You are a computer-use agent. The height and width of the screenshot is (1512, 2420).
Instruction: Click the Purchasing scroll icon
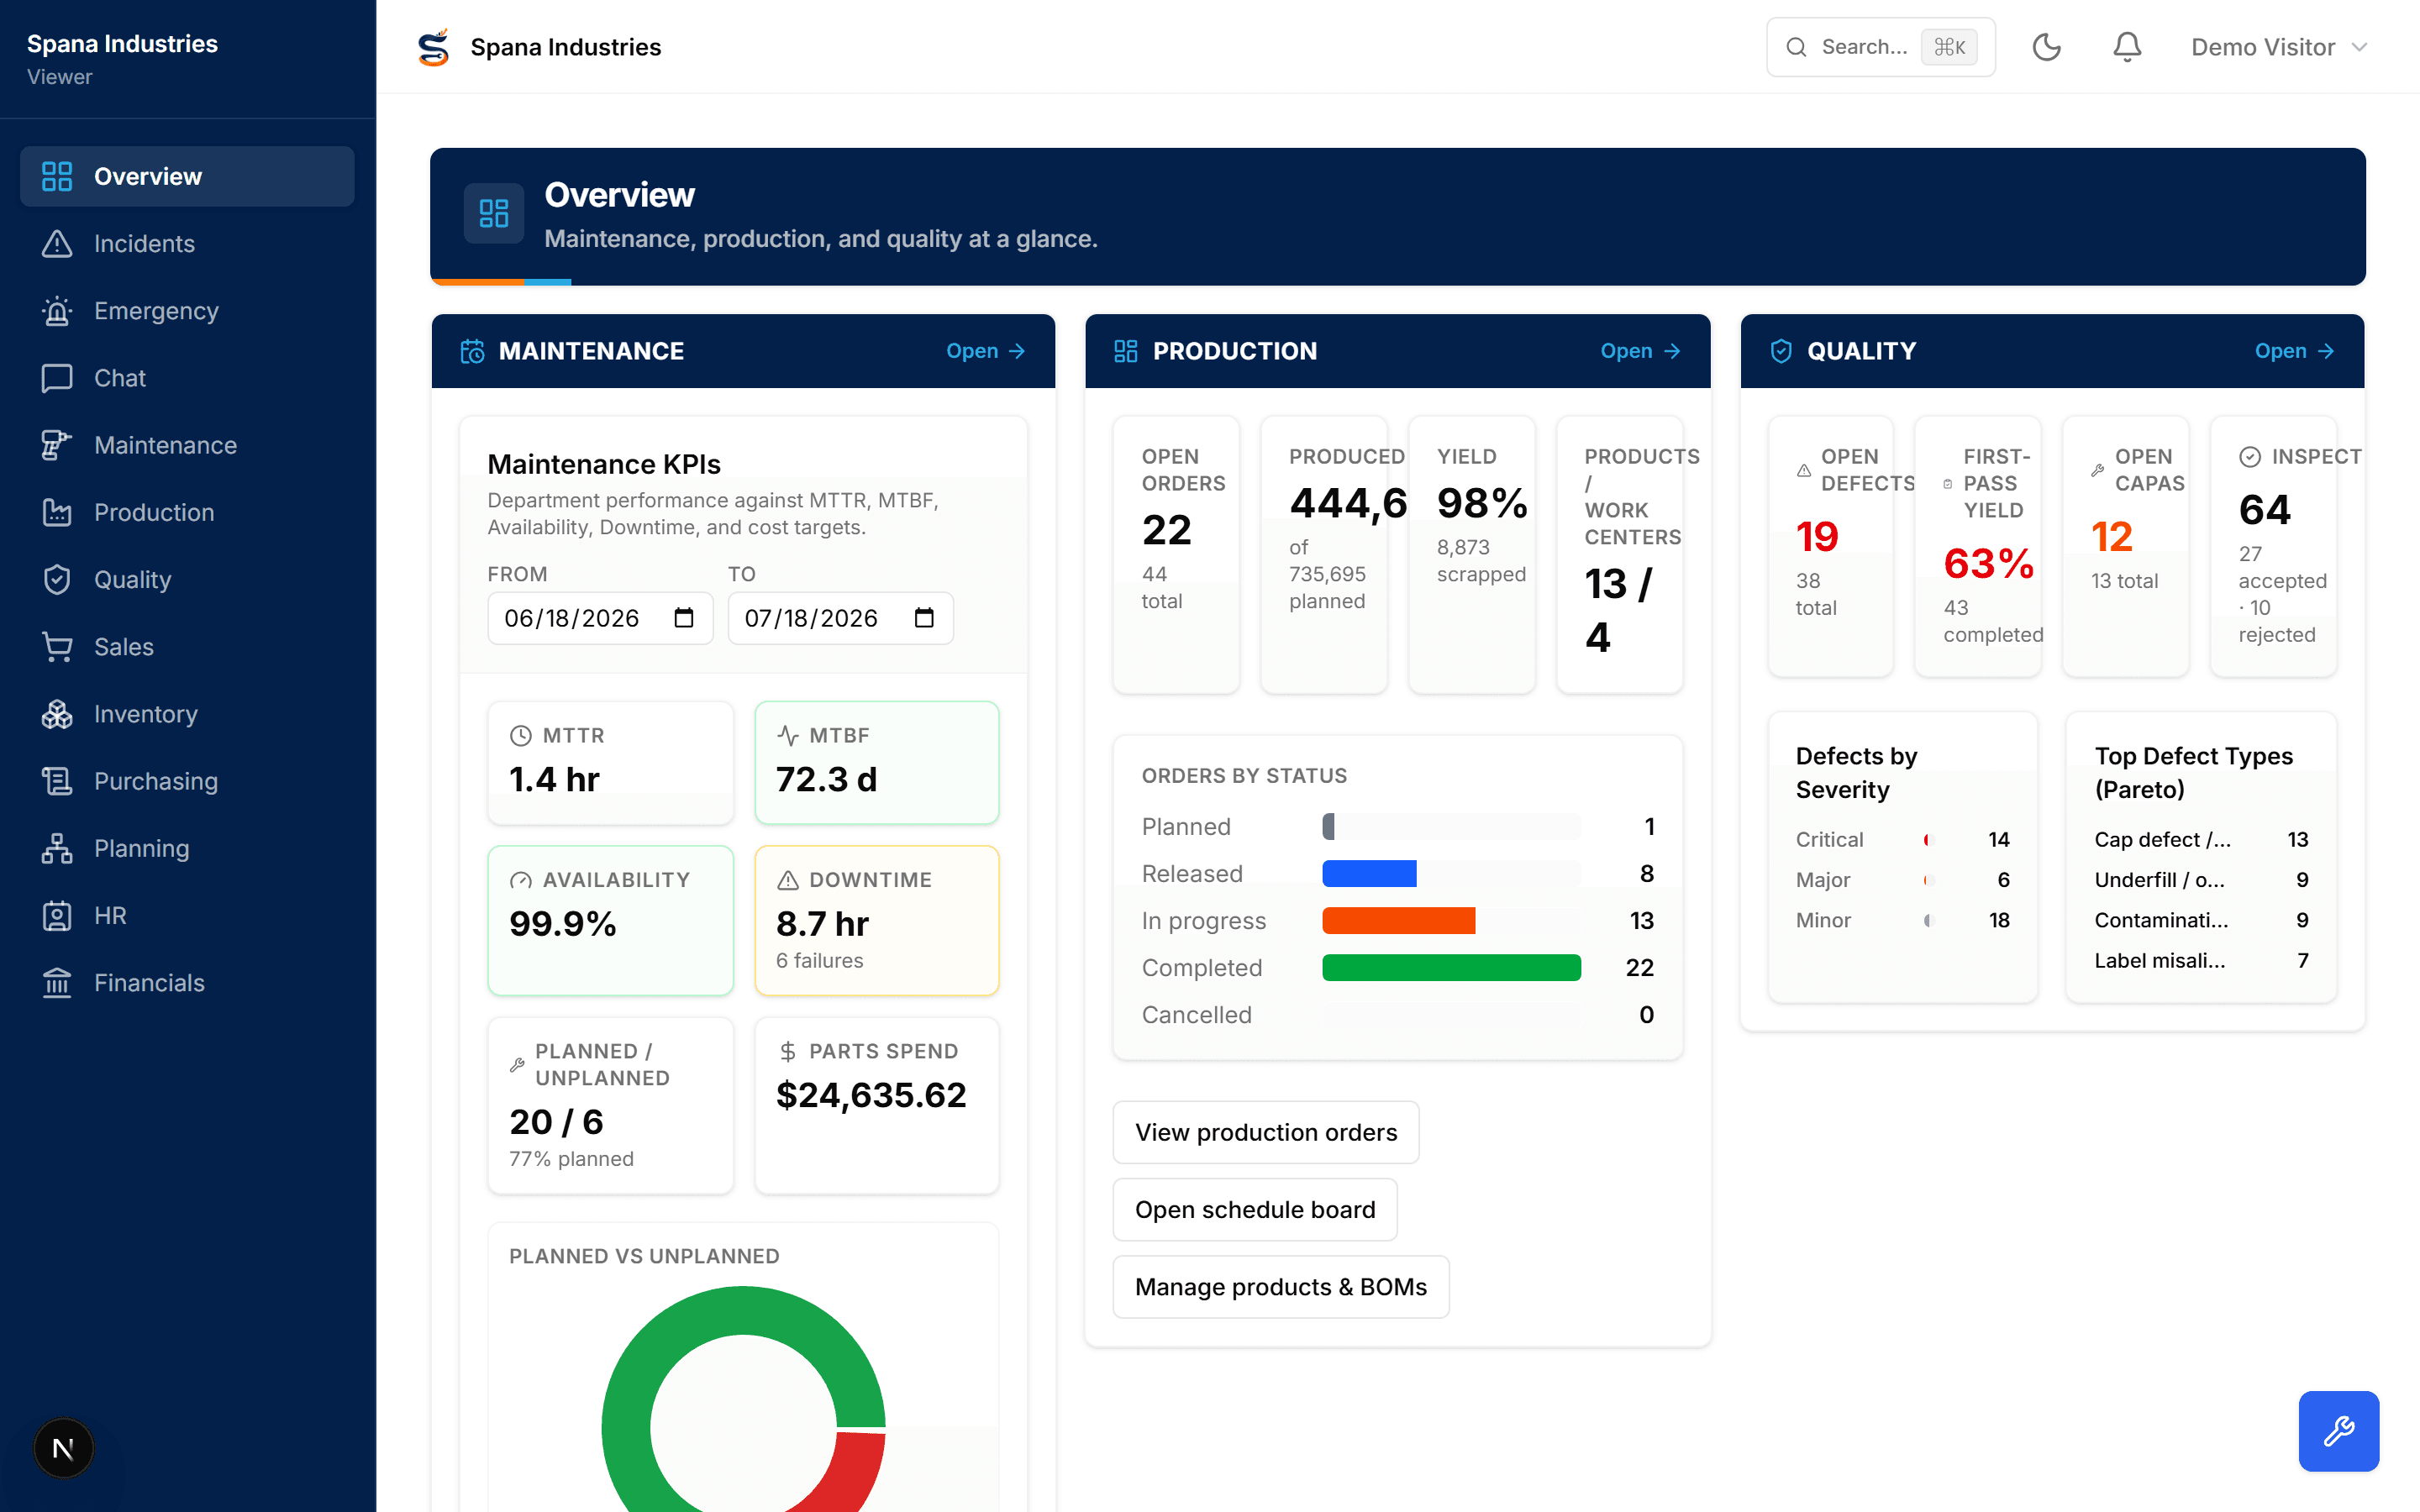pyautogui.click(x=57, y=781)
